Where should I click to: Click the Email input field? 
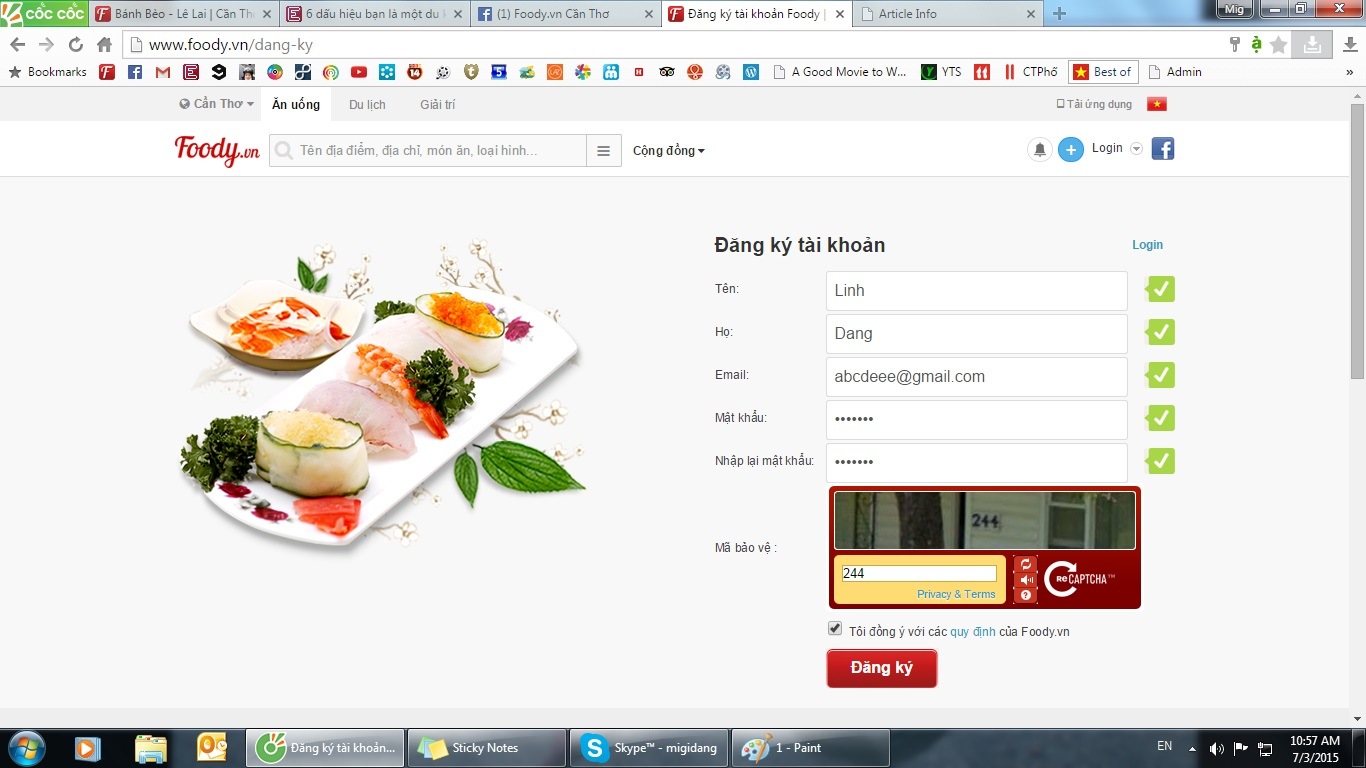click(x=976, y=377)
